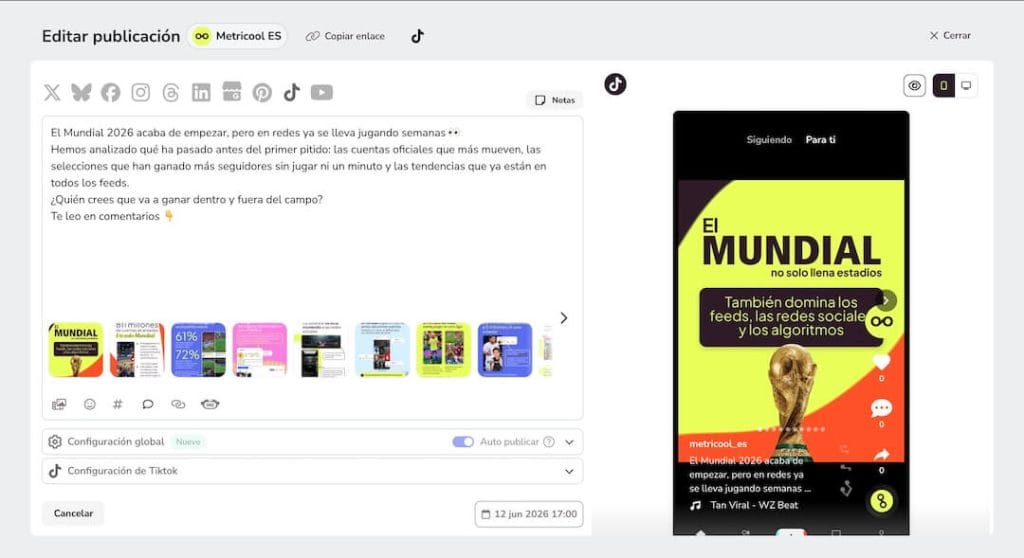Click the Auto publicar help question mark
This screenshot has height=558, width=1024.
(549, 442)
